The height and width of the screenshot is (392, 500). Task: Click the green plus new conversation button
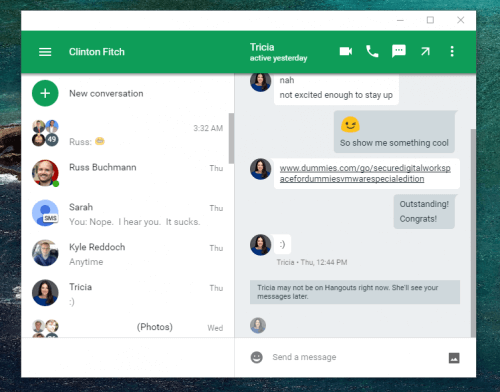(x=45, y=93)
